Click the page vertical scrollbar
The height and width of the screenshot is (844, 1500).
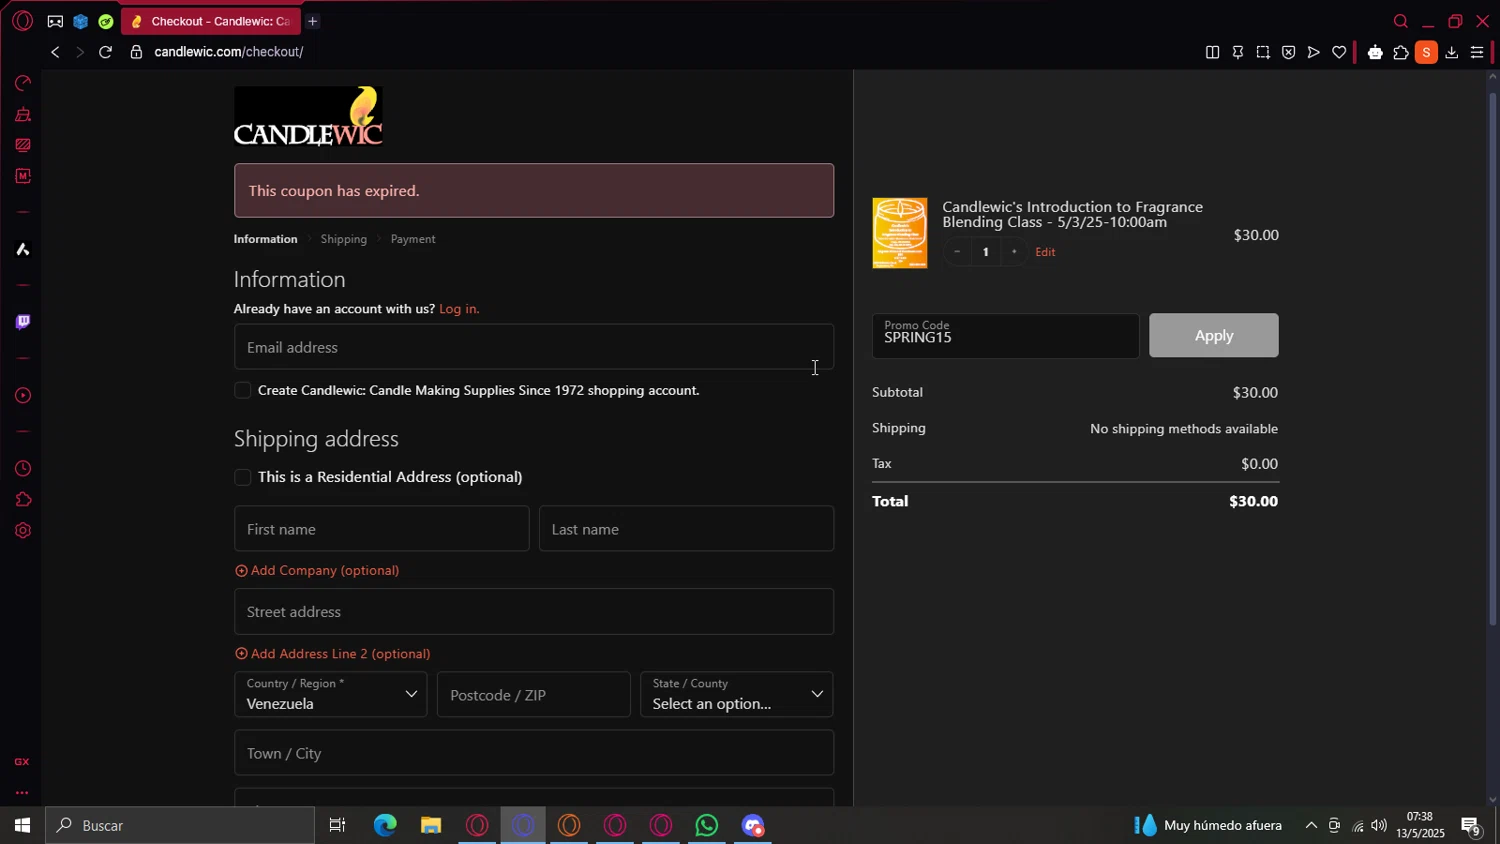tap(1493, 360)
